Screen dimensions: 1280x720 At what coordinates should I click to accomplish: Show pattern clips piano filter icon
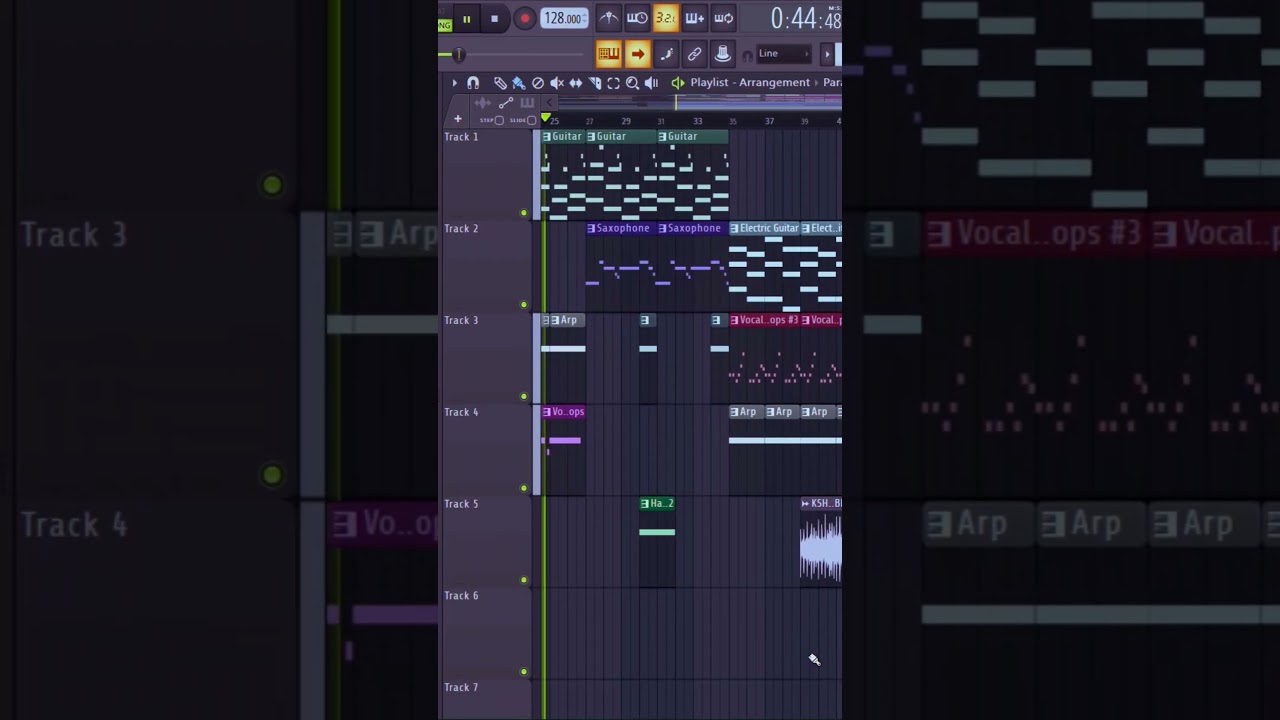(527, 103)
